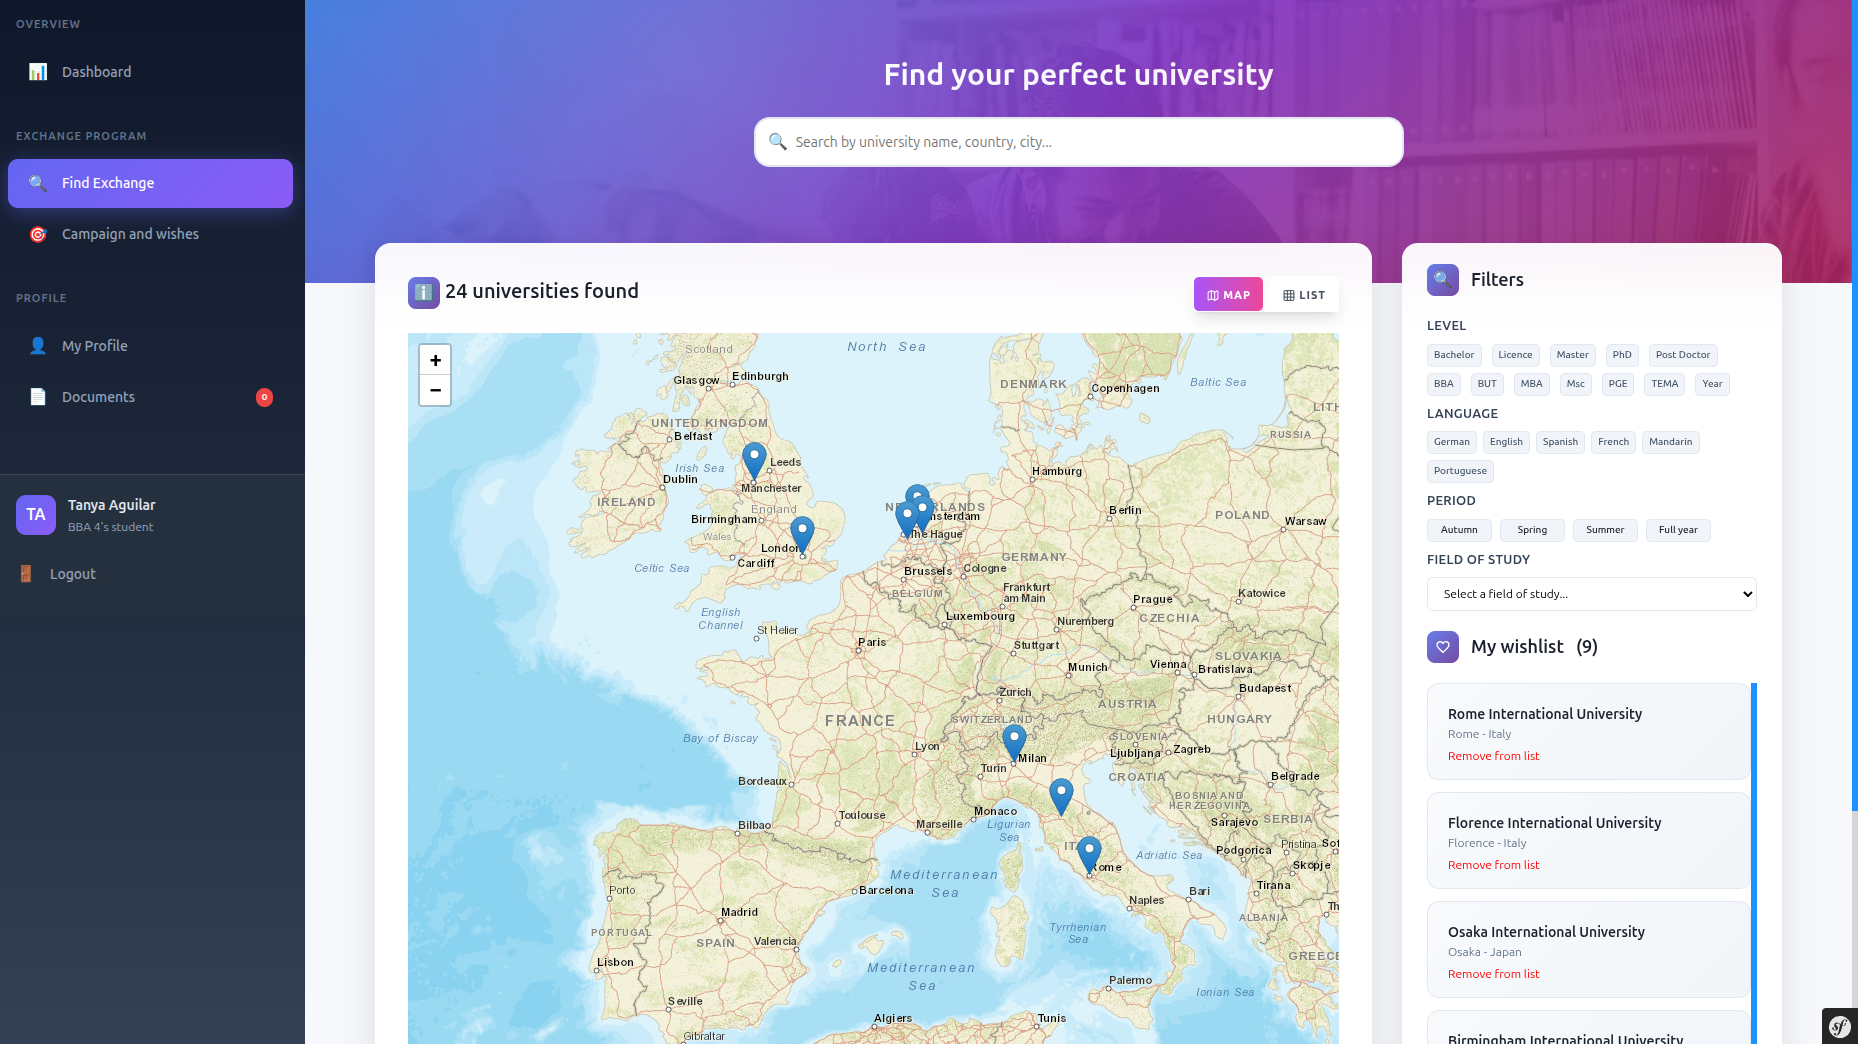Switch to MAP view
This screenshot has height=1044, width=1858.
coord(1228,295)
